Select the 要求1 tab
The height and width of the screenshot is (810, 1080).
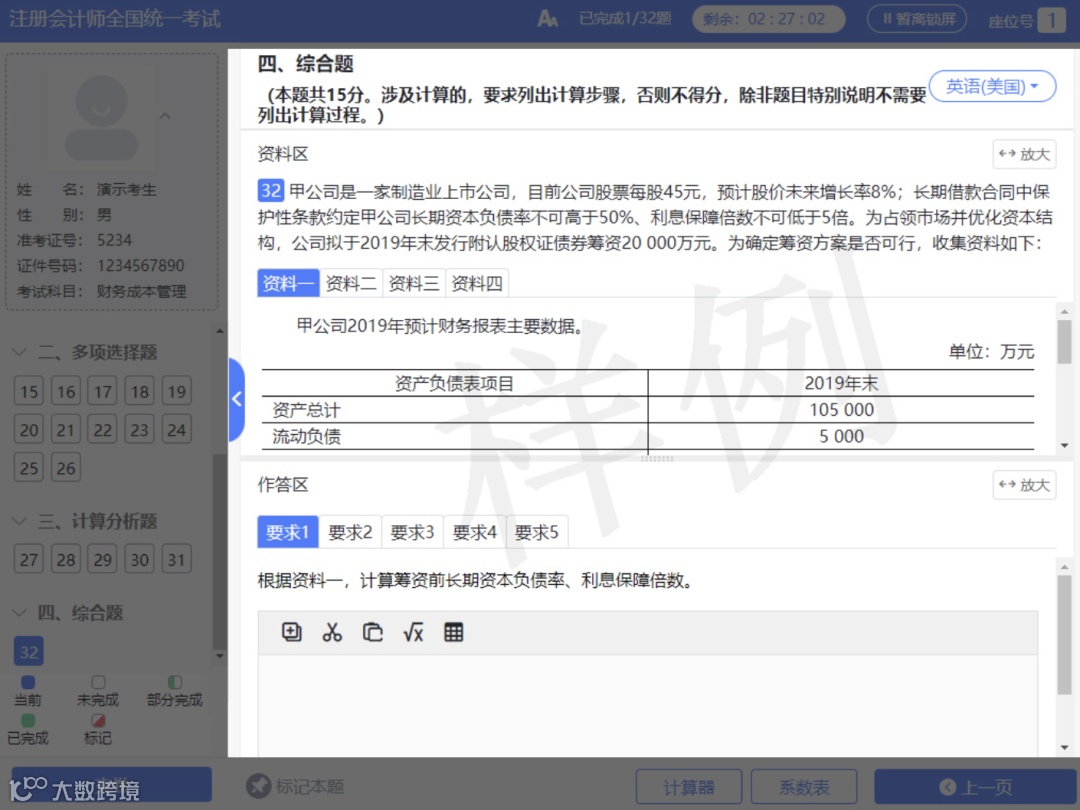point(287,532)
